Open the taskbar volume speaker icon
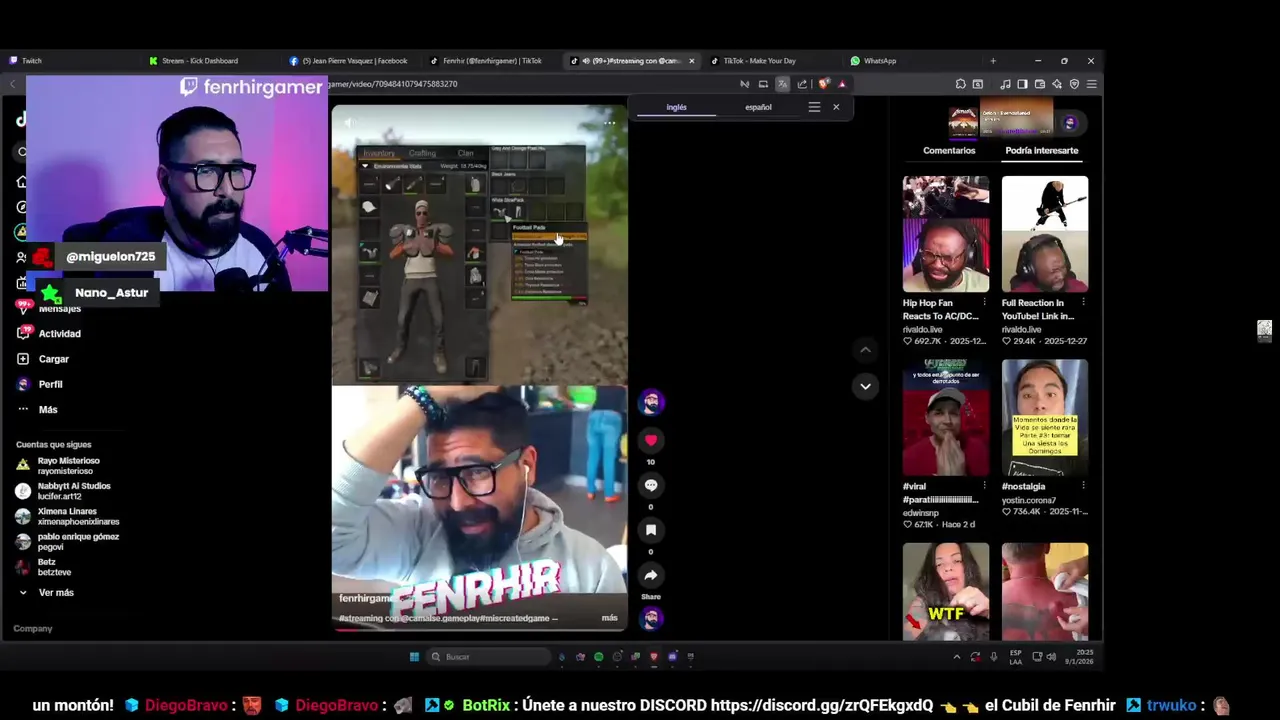The width and height of the screenshot is (1280, 720). 1051,657
